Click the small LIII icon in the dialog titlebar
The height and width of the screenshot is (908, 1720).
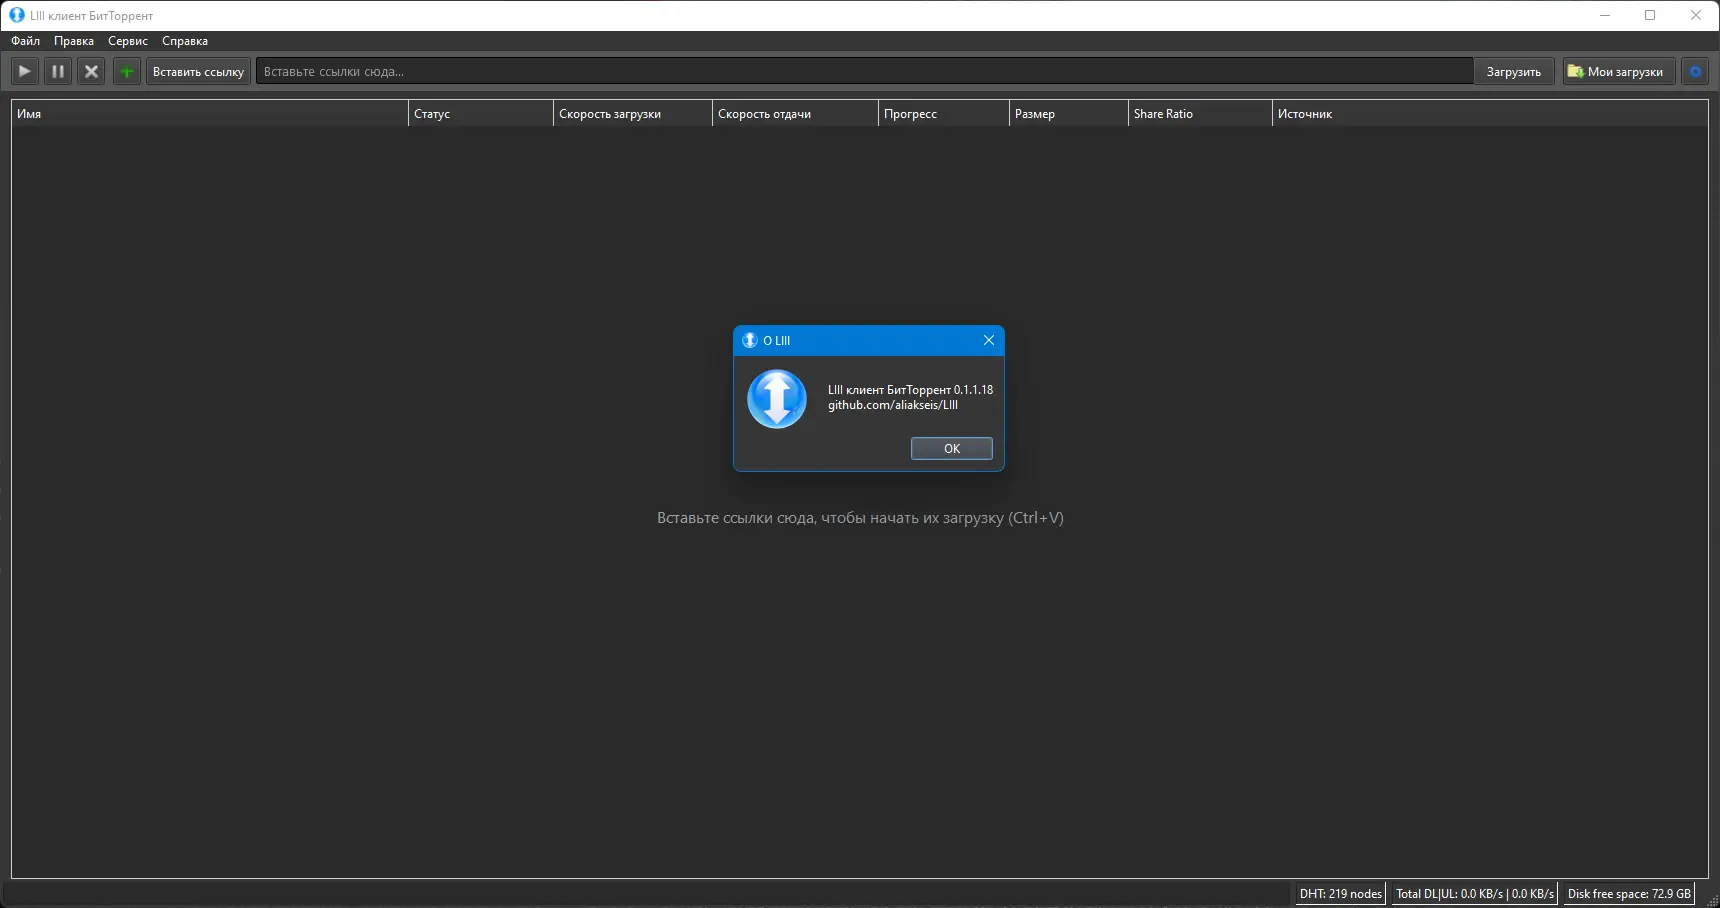[749, 340]
